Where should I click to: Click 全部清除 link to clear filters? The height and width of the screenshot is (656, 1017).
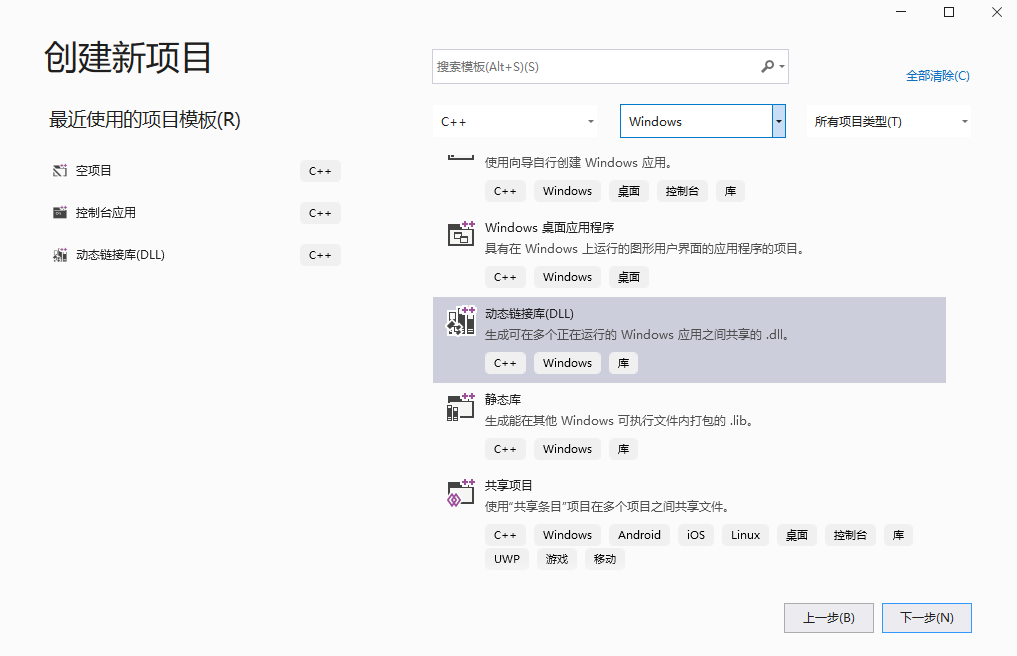[937, 76]
